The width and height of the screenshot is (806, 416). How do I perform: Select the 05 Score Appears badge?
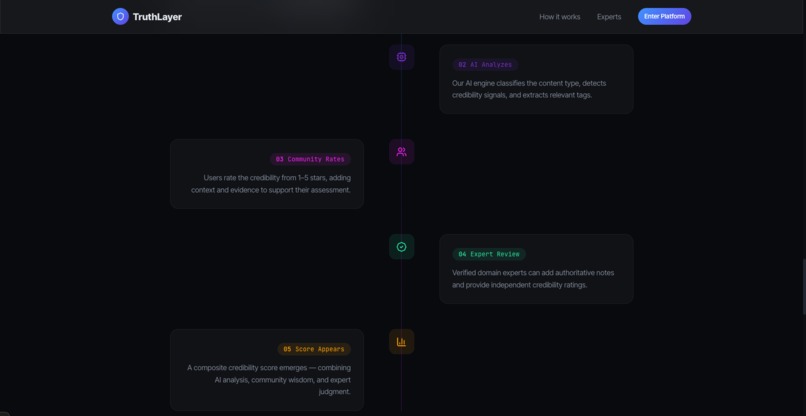[x=314, y=349]
